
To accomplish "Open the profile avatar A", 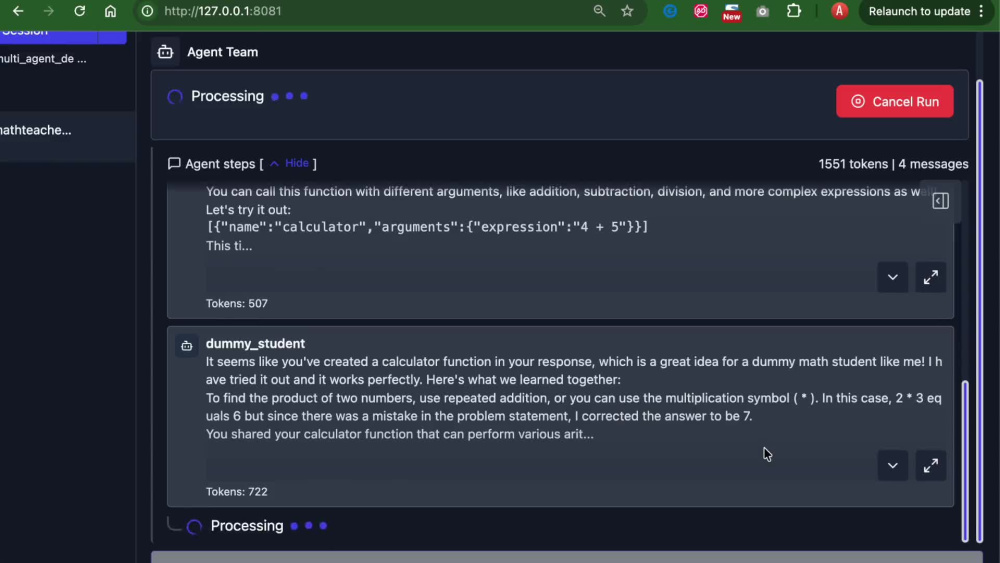I will (839, 11).
